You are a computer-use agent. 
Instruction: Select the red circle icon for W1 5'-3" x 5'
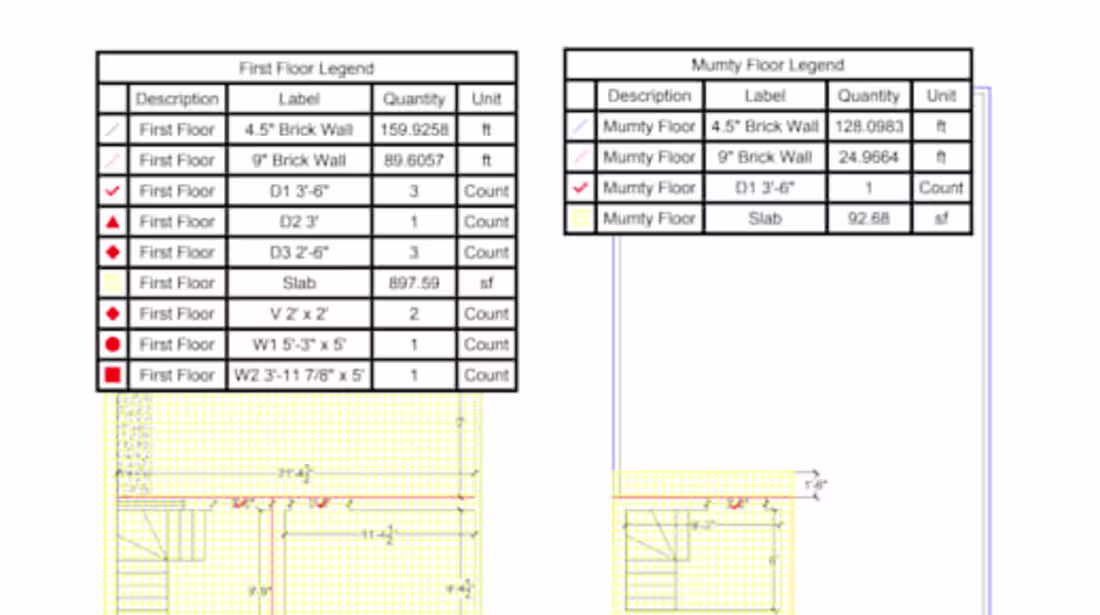(x=113, y=344)
